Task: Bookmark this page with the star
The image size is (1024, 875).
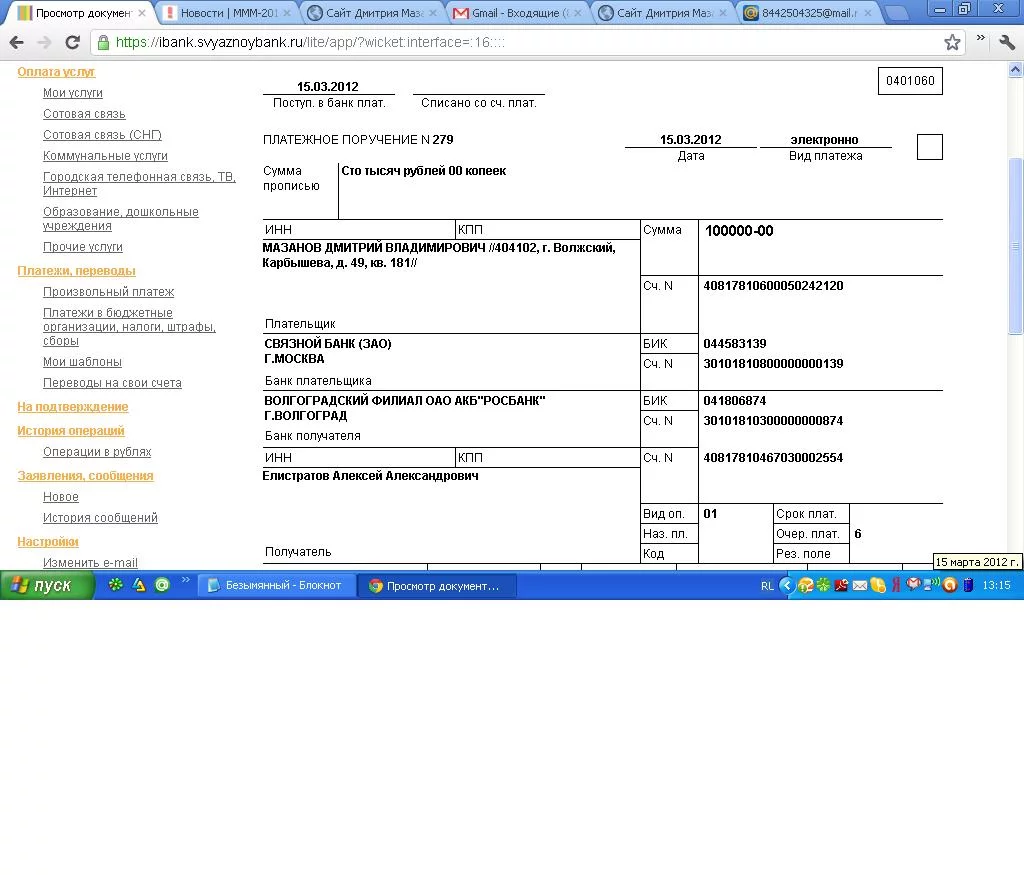Action: point(952,42)
